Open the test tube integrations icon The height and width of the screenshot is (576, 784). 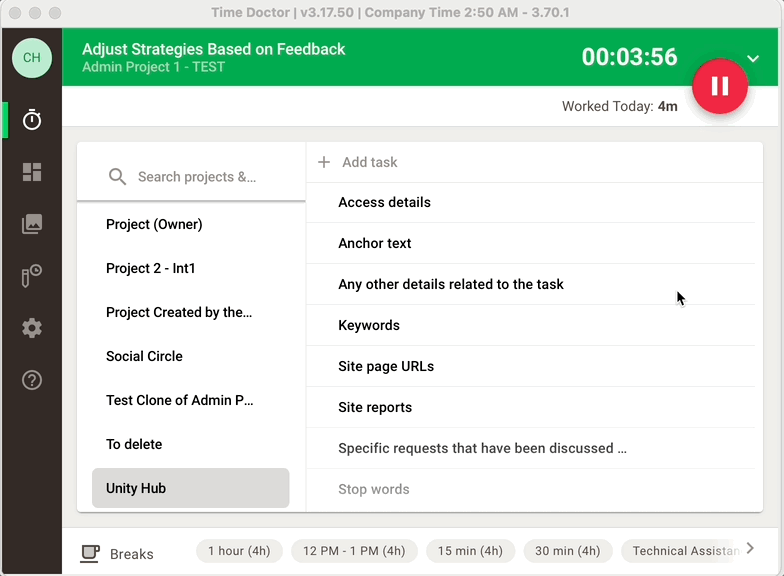[32, 276]
